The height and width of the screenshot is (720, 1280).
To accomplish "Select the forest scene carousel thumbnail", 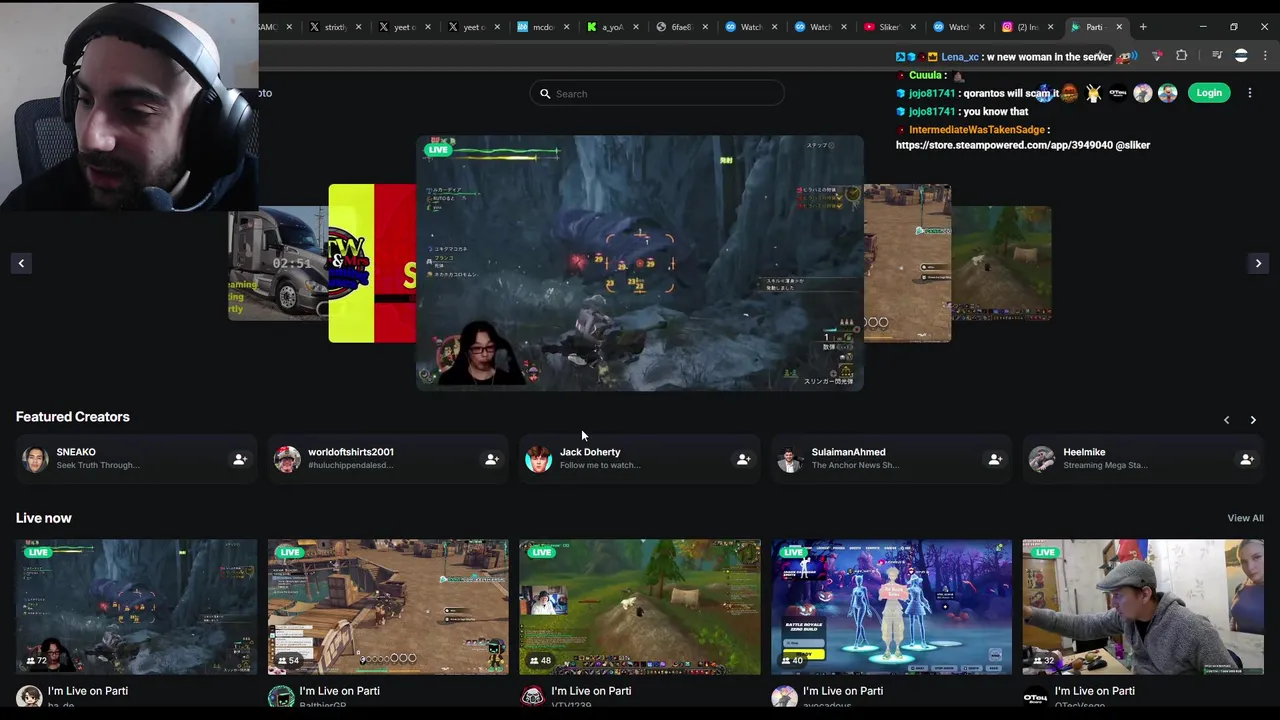I will pyautogui.click(x=1002, y=263).
